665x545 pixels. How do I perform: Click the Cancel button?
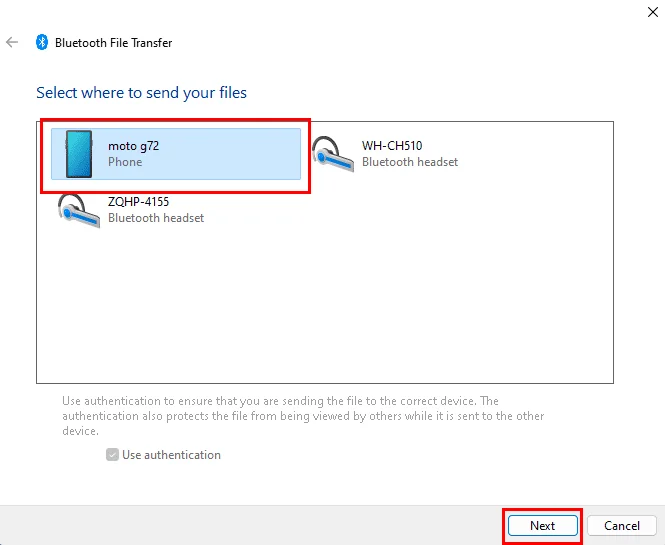[622, 526]
